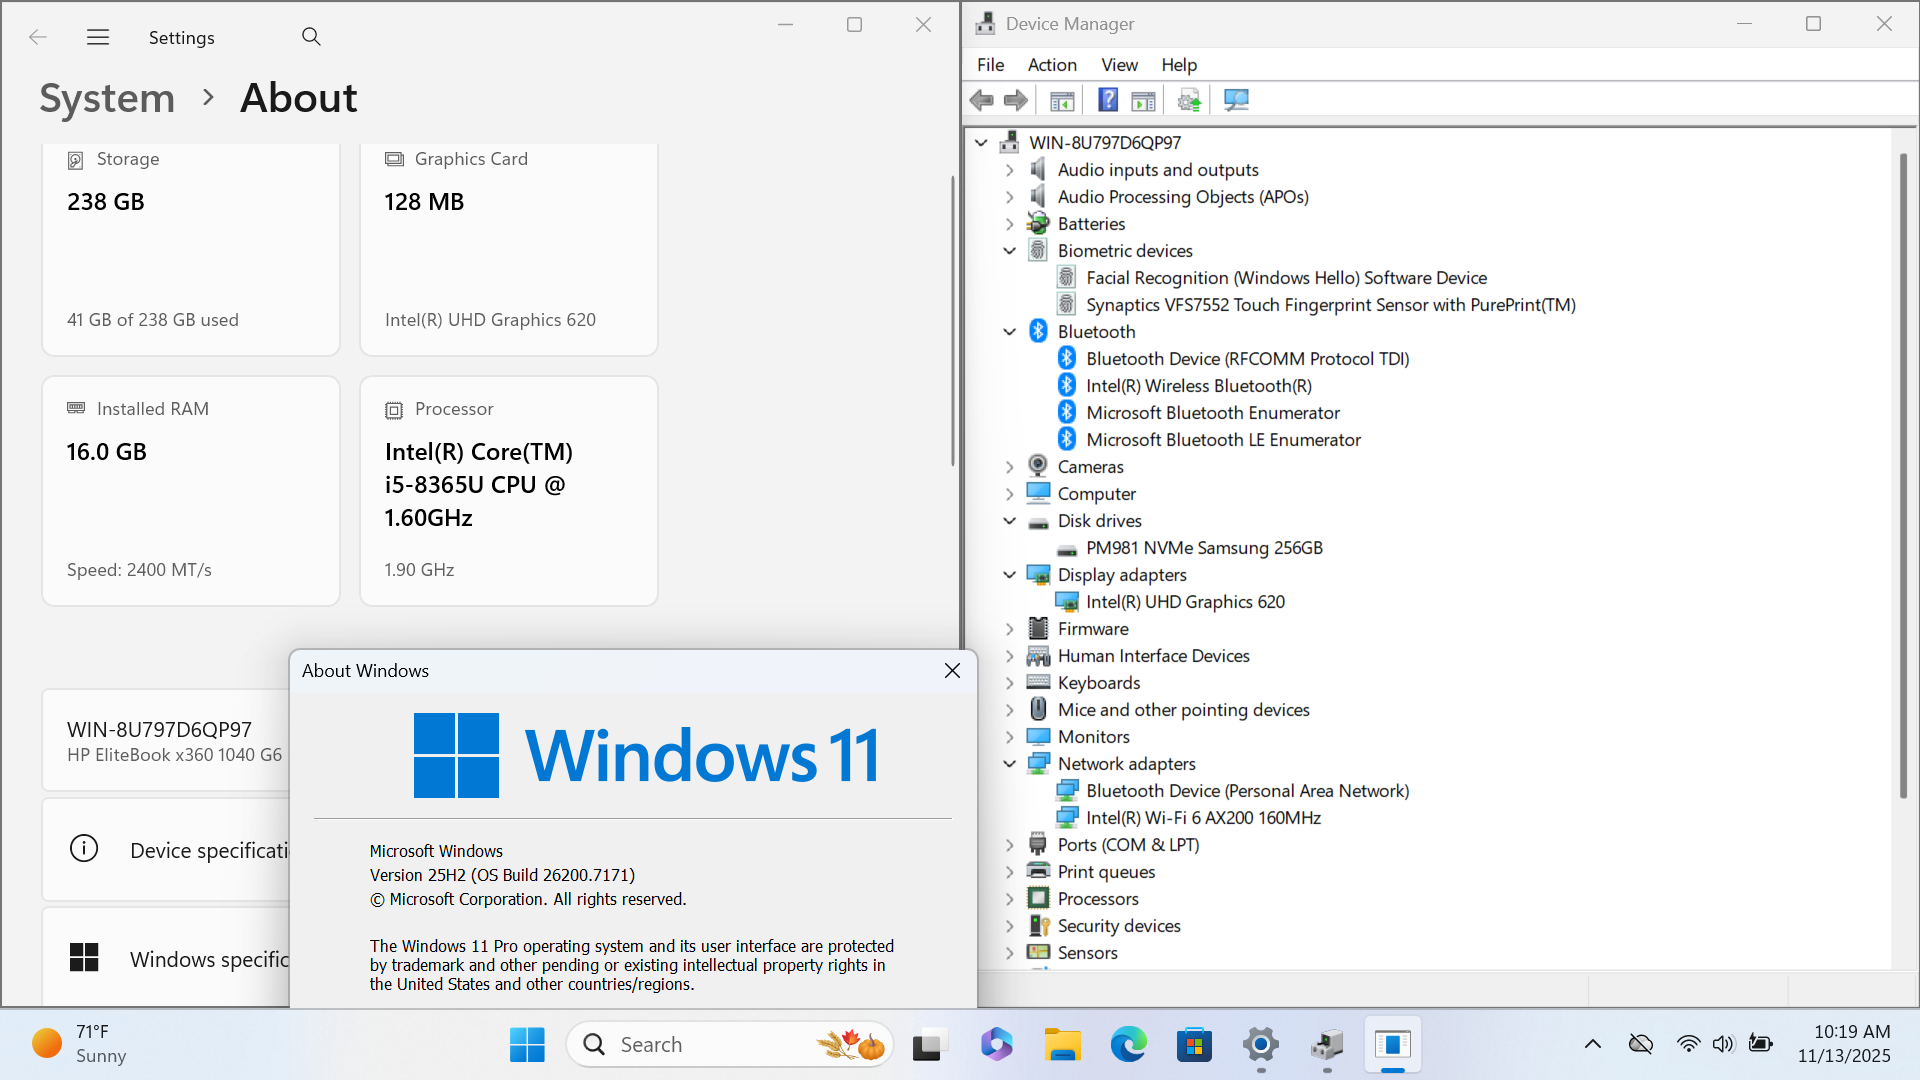The width and height of the screenshot is (1920, 1080).
Task: Collapse the Display adapters category
Action: (1010, 575)
